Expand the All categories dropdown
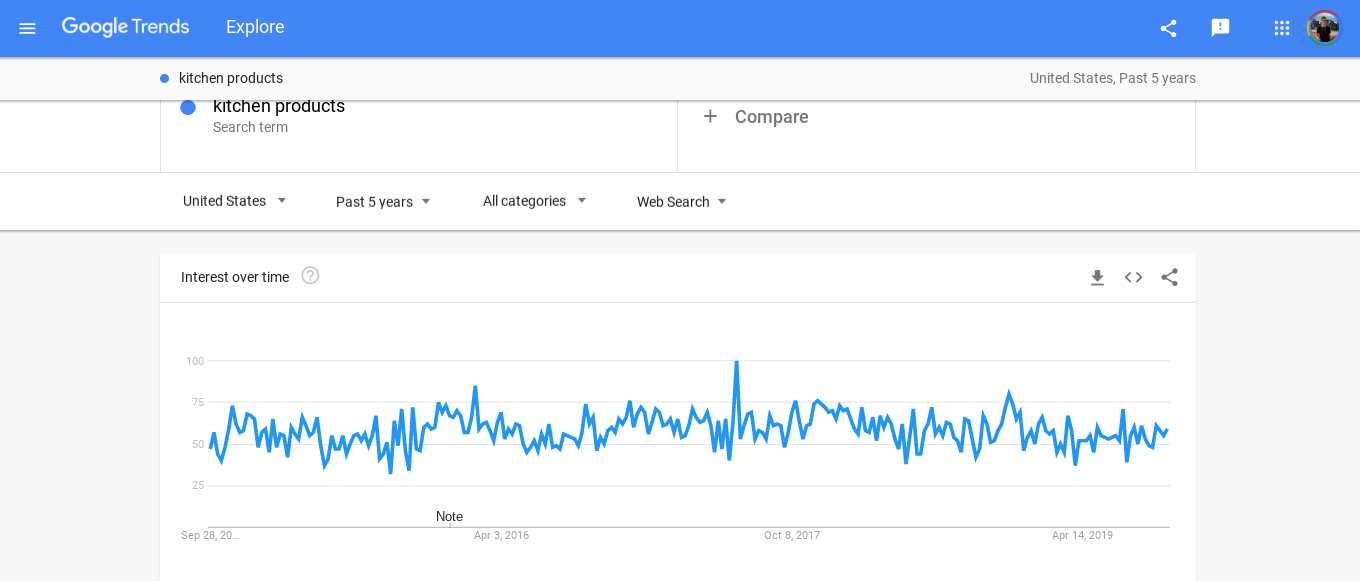 click(535, 201)
